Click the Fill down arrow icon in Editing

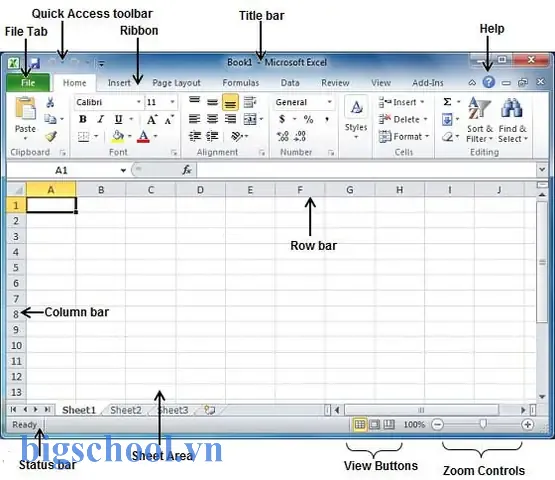tap(447, 119)
